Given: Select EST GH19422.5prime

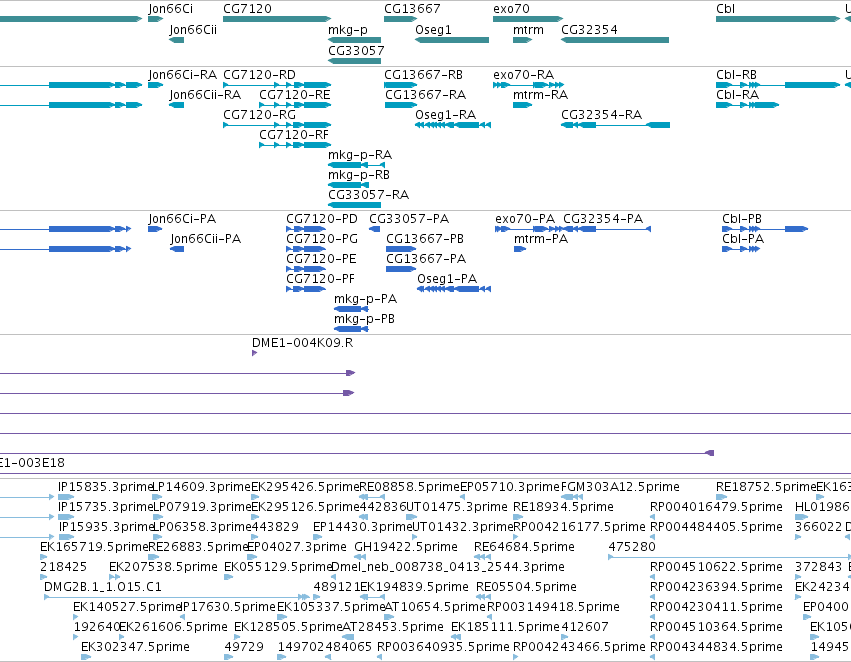Looking at the screenshot, I should coord(359,557).
